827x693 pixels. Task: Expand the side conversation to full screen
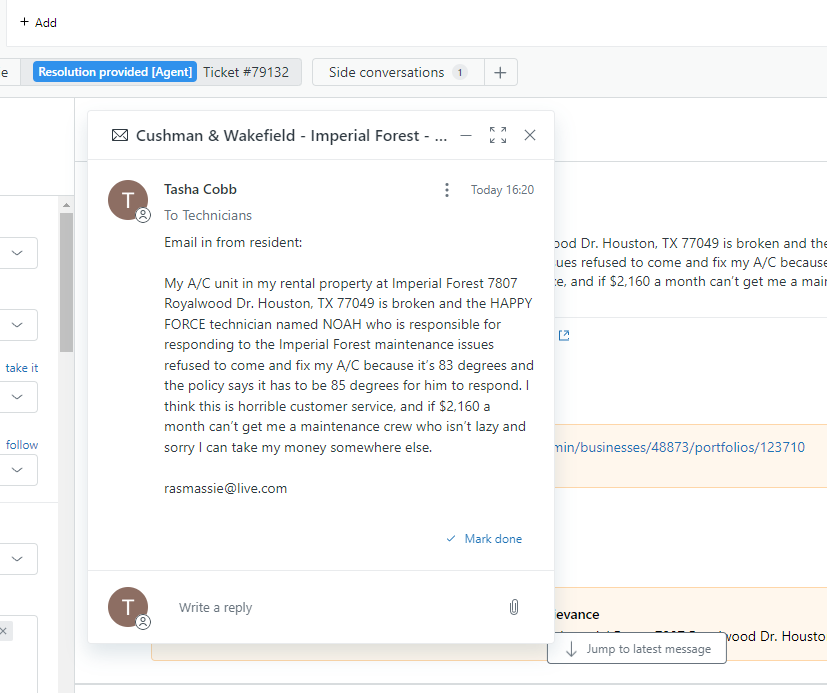[x=498, y=135]
